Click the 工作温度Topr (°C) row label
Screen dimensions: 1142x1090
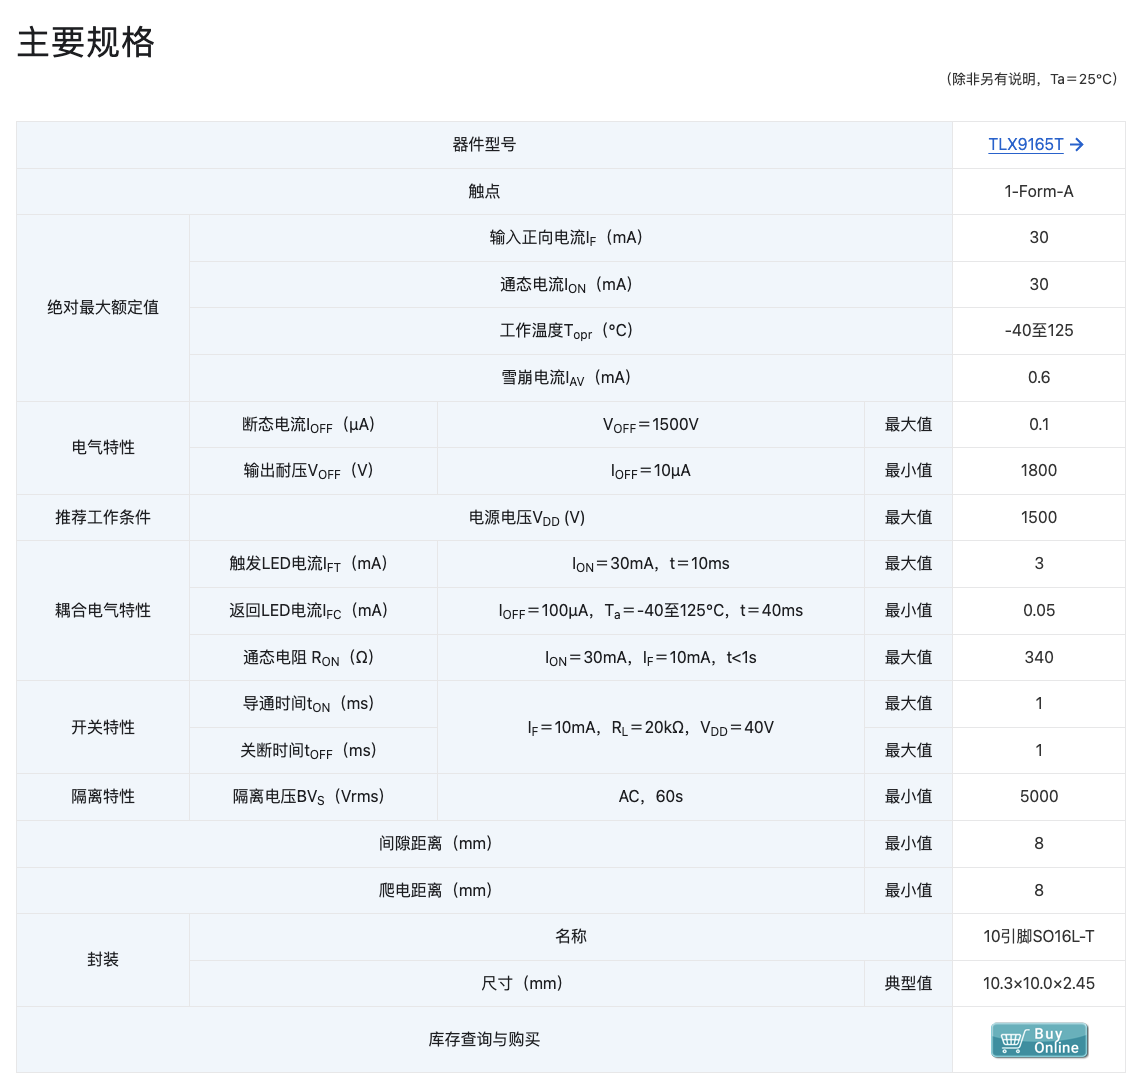coord(566,331)
